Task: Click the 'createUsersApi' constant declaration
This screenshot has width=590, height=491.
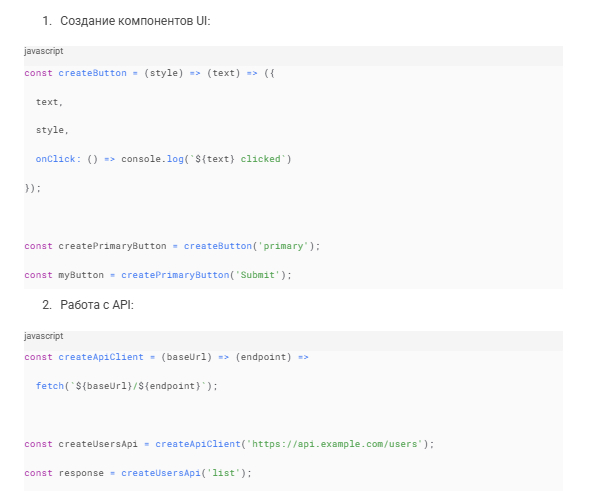Action: [x=98, y=444]
